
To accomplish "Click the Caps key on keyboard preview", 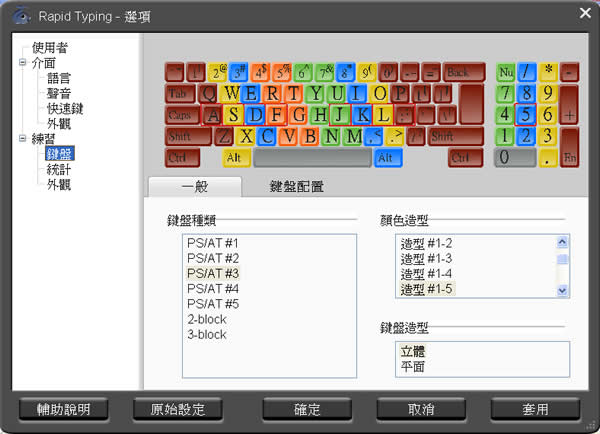I will (x=183, y=115).
